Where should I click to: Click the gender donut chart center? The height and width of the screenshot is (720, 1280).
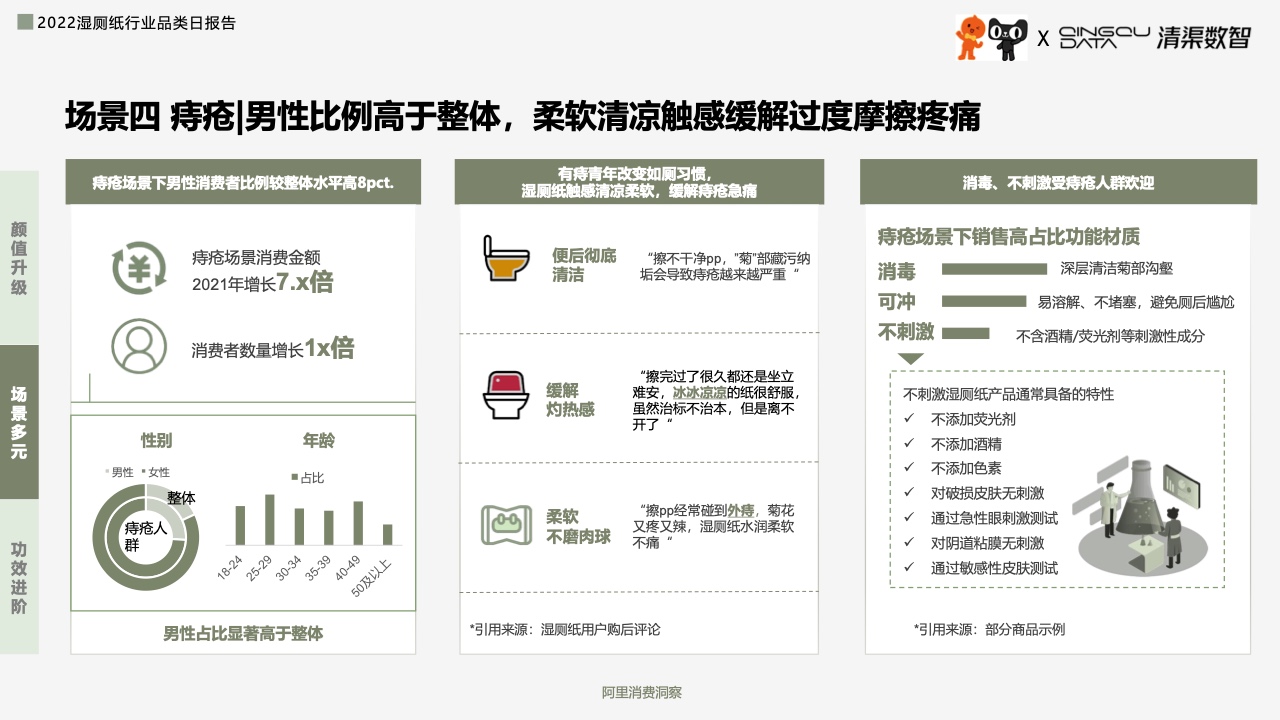pyautogui.click(x=146, y=536)
